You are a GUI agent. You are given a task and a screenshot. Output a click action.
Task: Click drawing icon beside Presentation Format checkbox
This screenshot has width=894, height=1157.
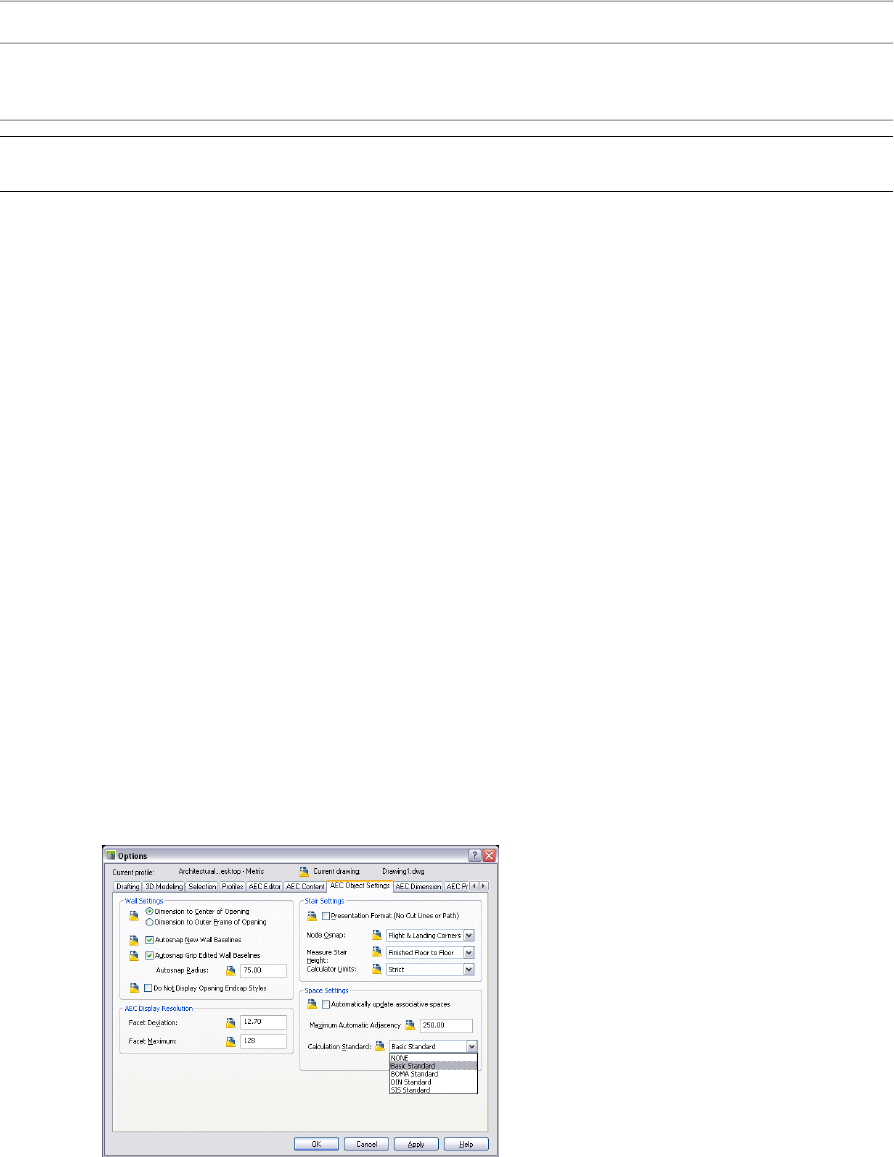click(312, 916)
